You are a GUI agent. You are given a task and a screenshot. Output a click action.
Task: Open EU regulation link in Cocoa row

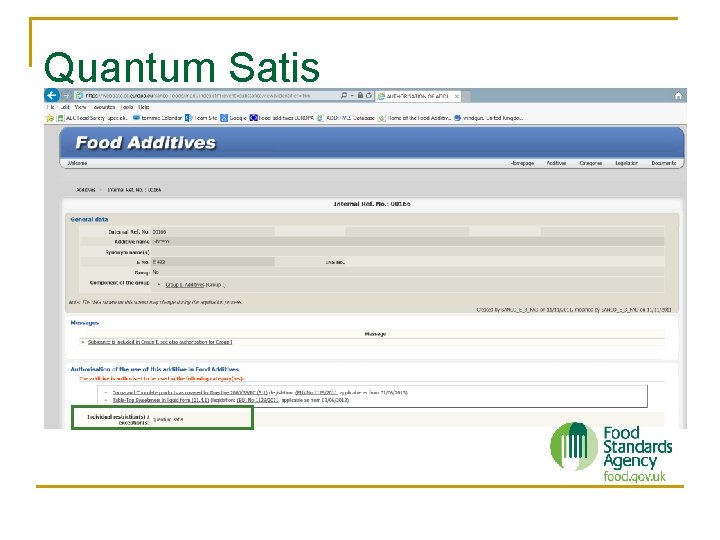click(316, 393)
